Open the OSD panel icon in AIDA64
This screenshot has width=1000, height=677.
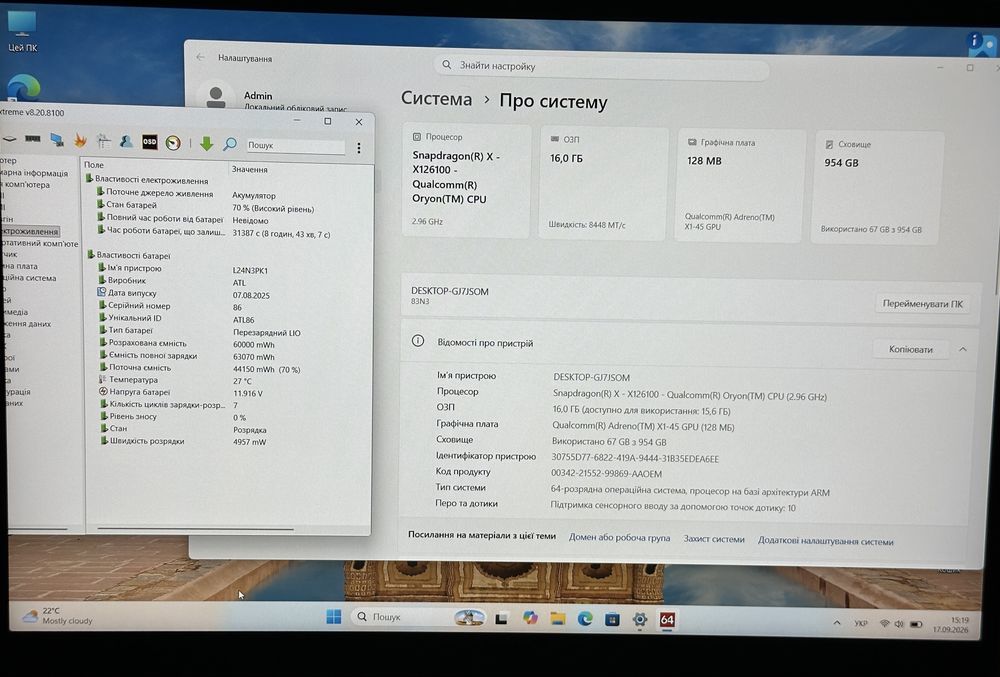pyautogui.click(x=149, y=142)
